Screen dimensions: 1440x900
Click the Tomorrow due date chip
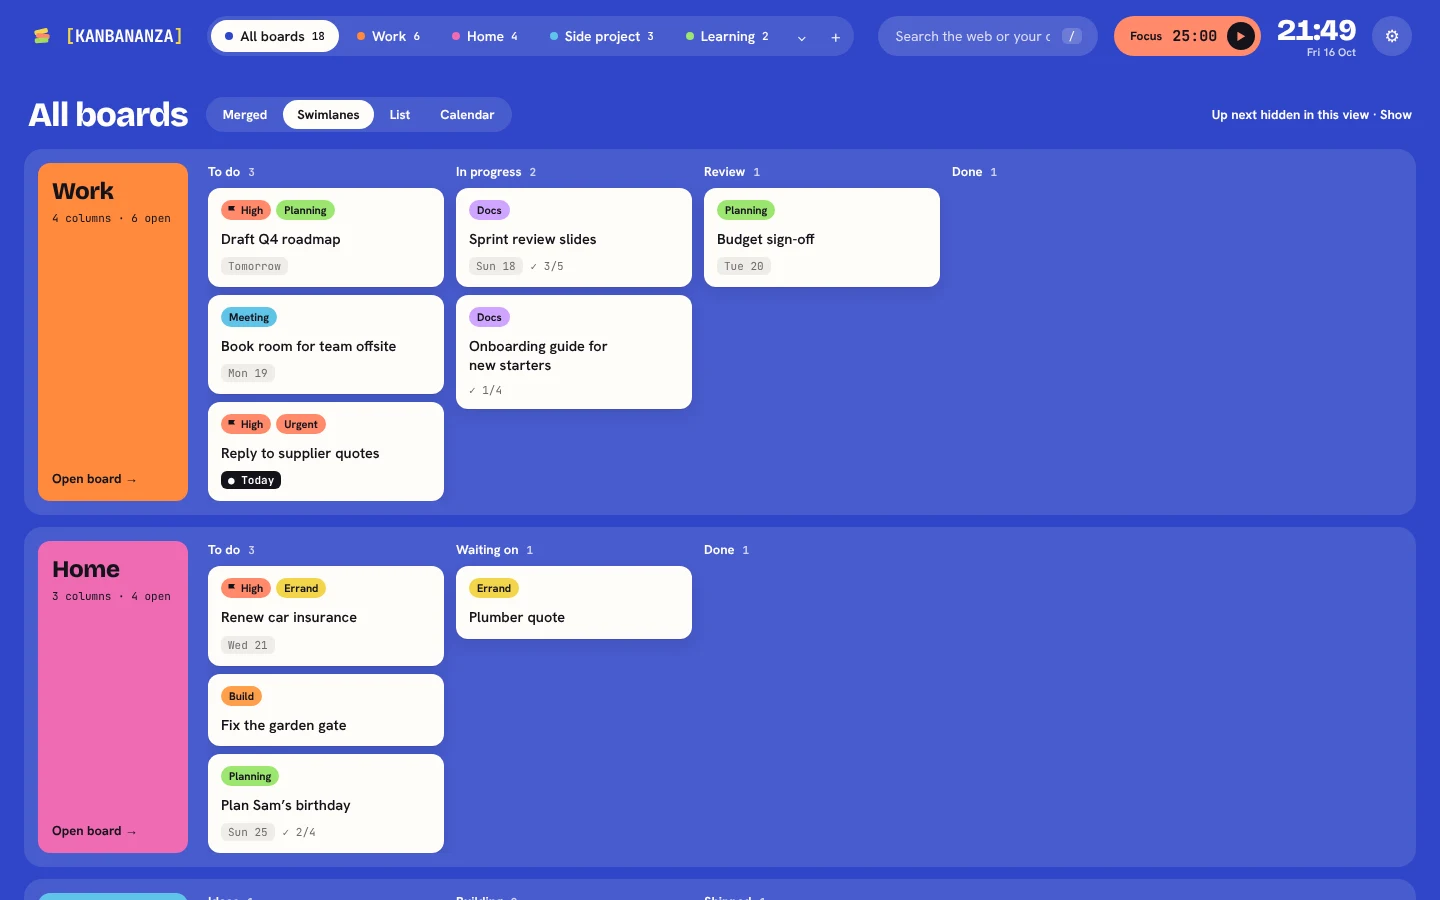pos(254,266)
